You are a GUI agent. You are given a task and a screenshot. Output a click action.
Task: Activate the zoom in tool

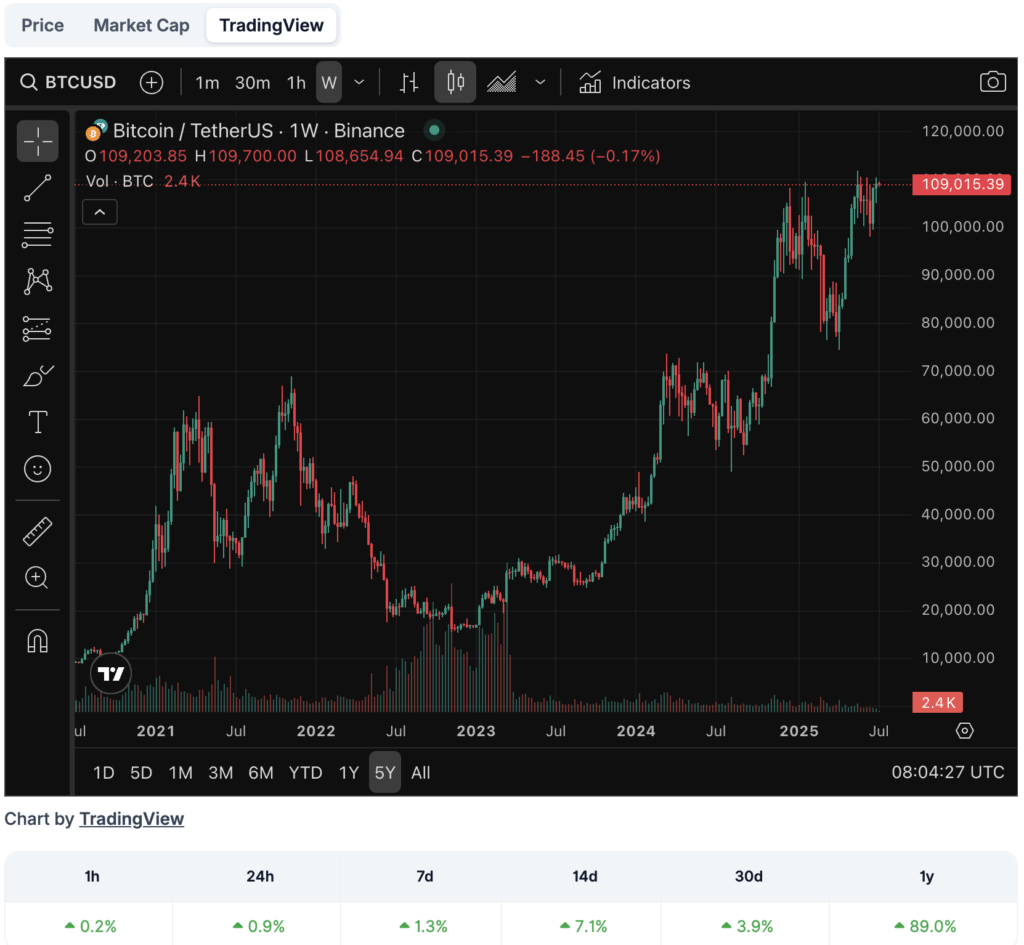pos(37,577)
